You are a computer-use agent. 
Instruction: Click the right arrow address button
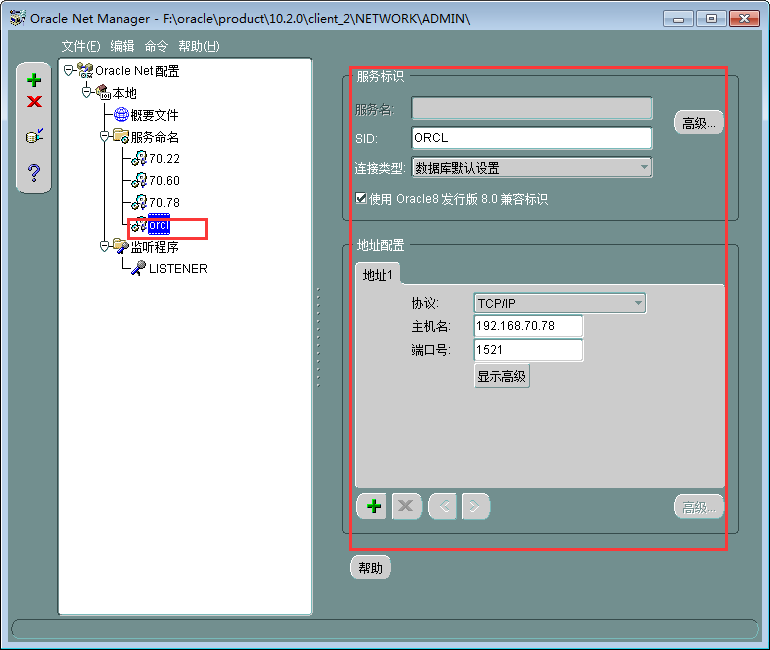[x=475, y=506]
